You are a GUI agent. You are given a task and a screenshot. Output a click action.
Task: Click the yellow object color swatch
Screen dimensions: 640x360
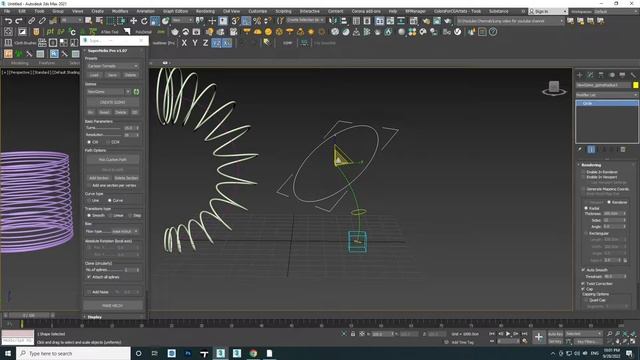click(636, 85)
